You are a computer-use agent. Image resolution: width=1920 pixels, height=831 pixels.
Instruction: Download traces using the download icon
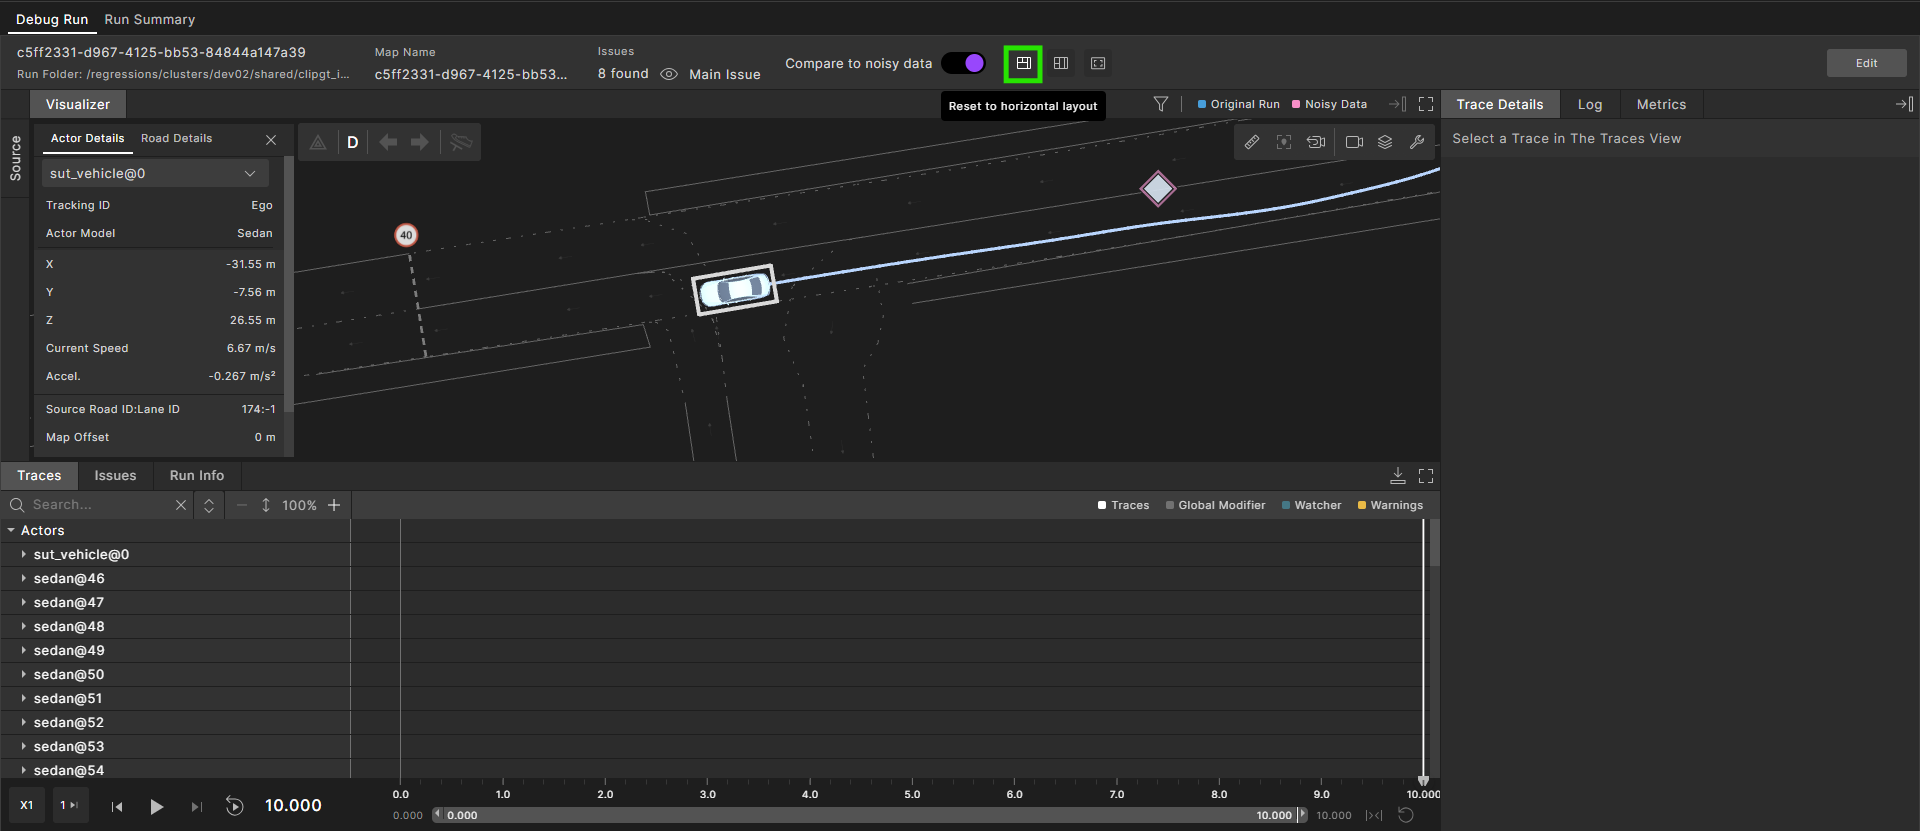tap(1397, 476)
